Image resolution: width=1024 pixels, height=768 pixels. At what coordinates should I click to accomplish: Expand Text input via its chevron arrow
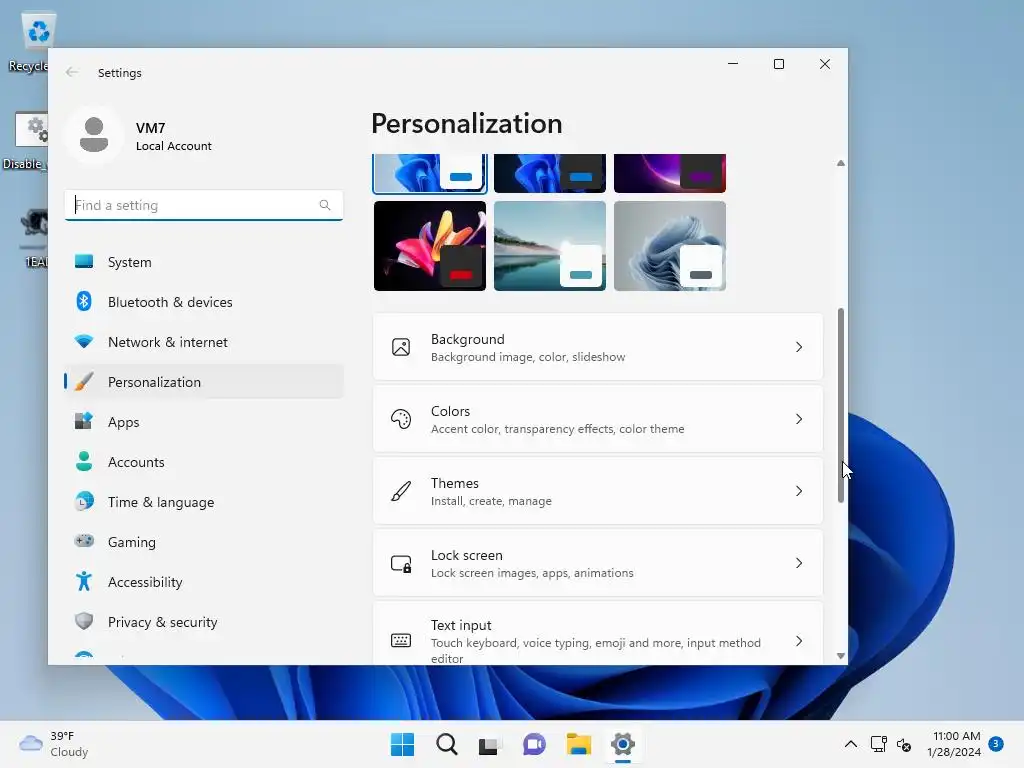799,641
